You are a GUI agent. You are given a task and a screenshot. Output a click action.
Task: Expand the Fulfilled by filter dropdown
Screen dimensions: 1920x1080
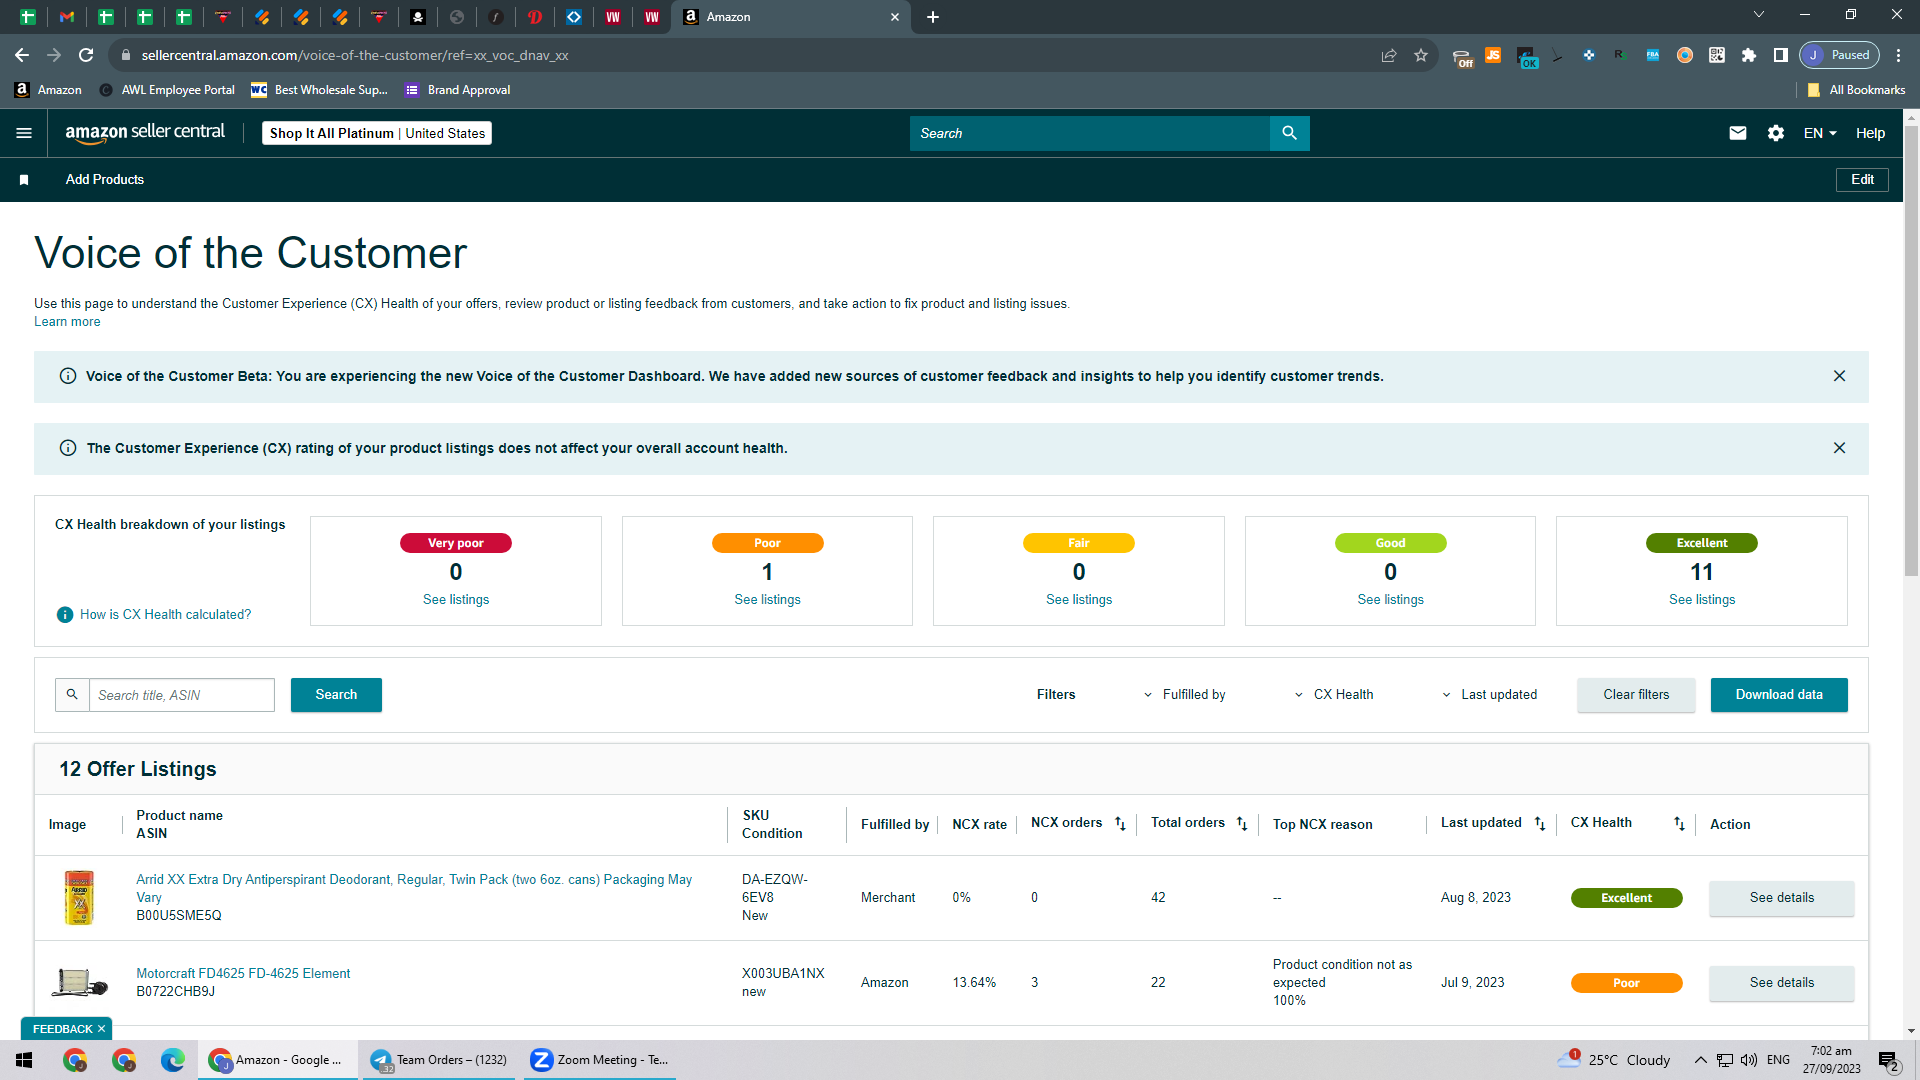coord(1185,695)
